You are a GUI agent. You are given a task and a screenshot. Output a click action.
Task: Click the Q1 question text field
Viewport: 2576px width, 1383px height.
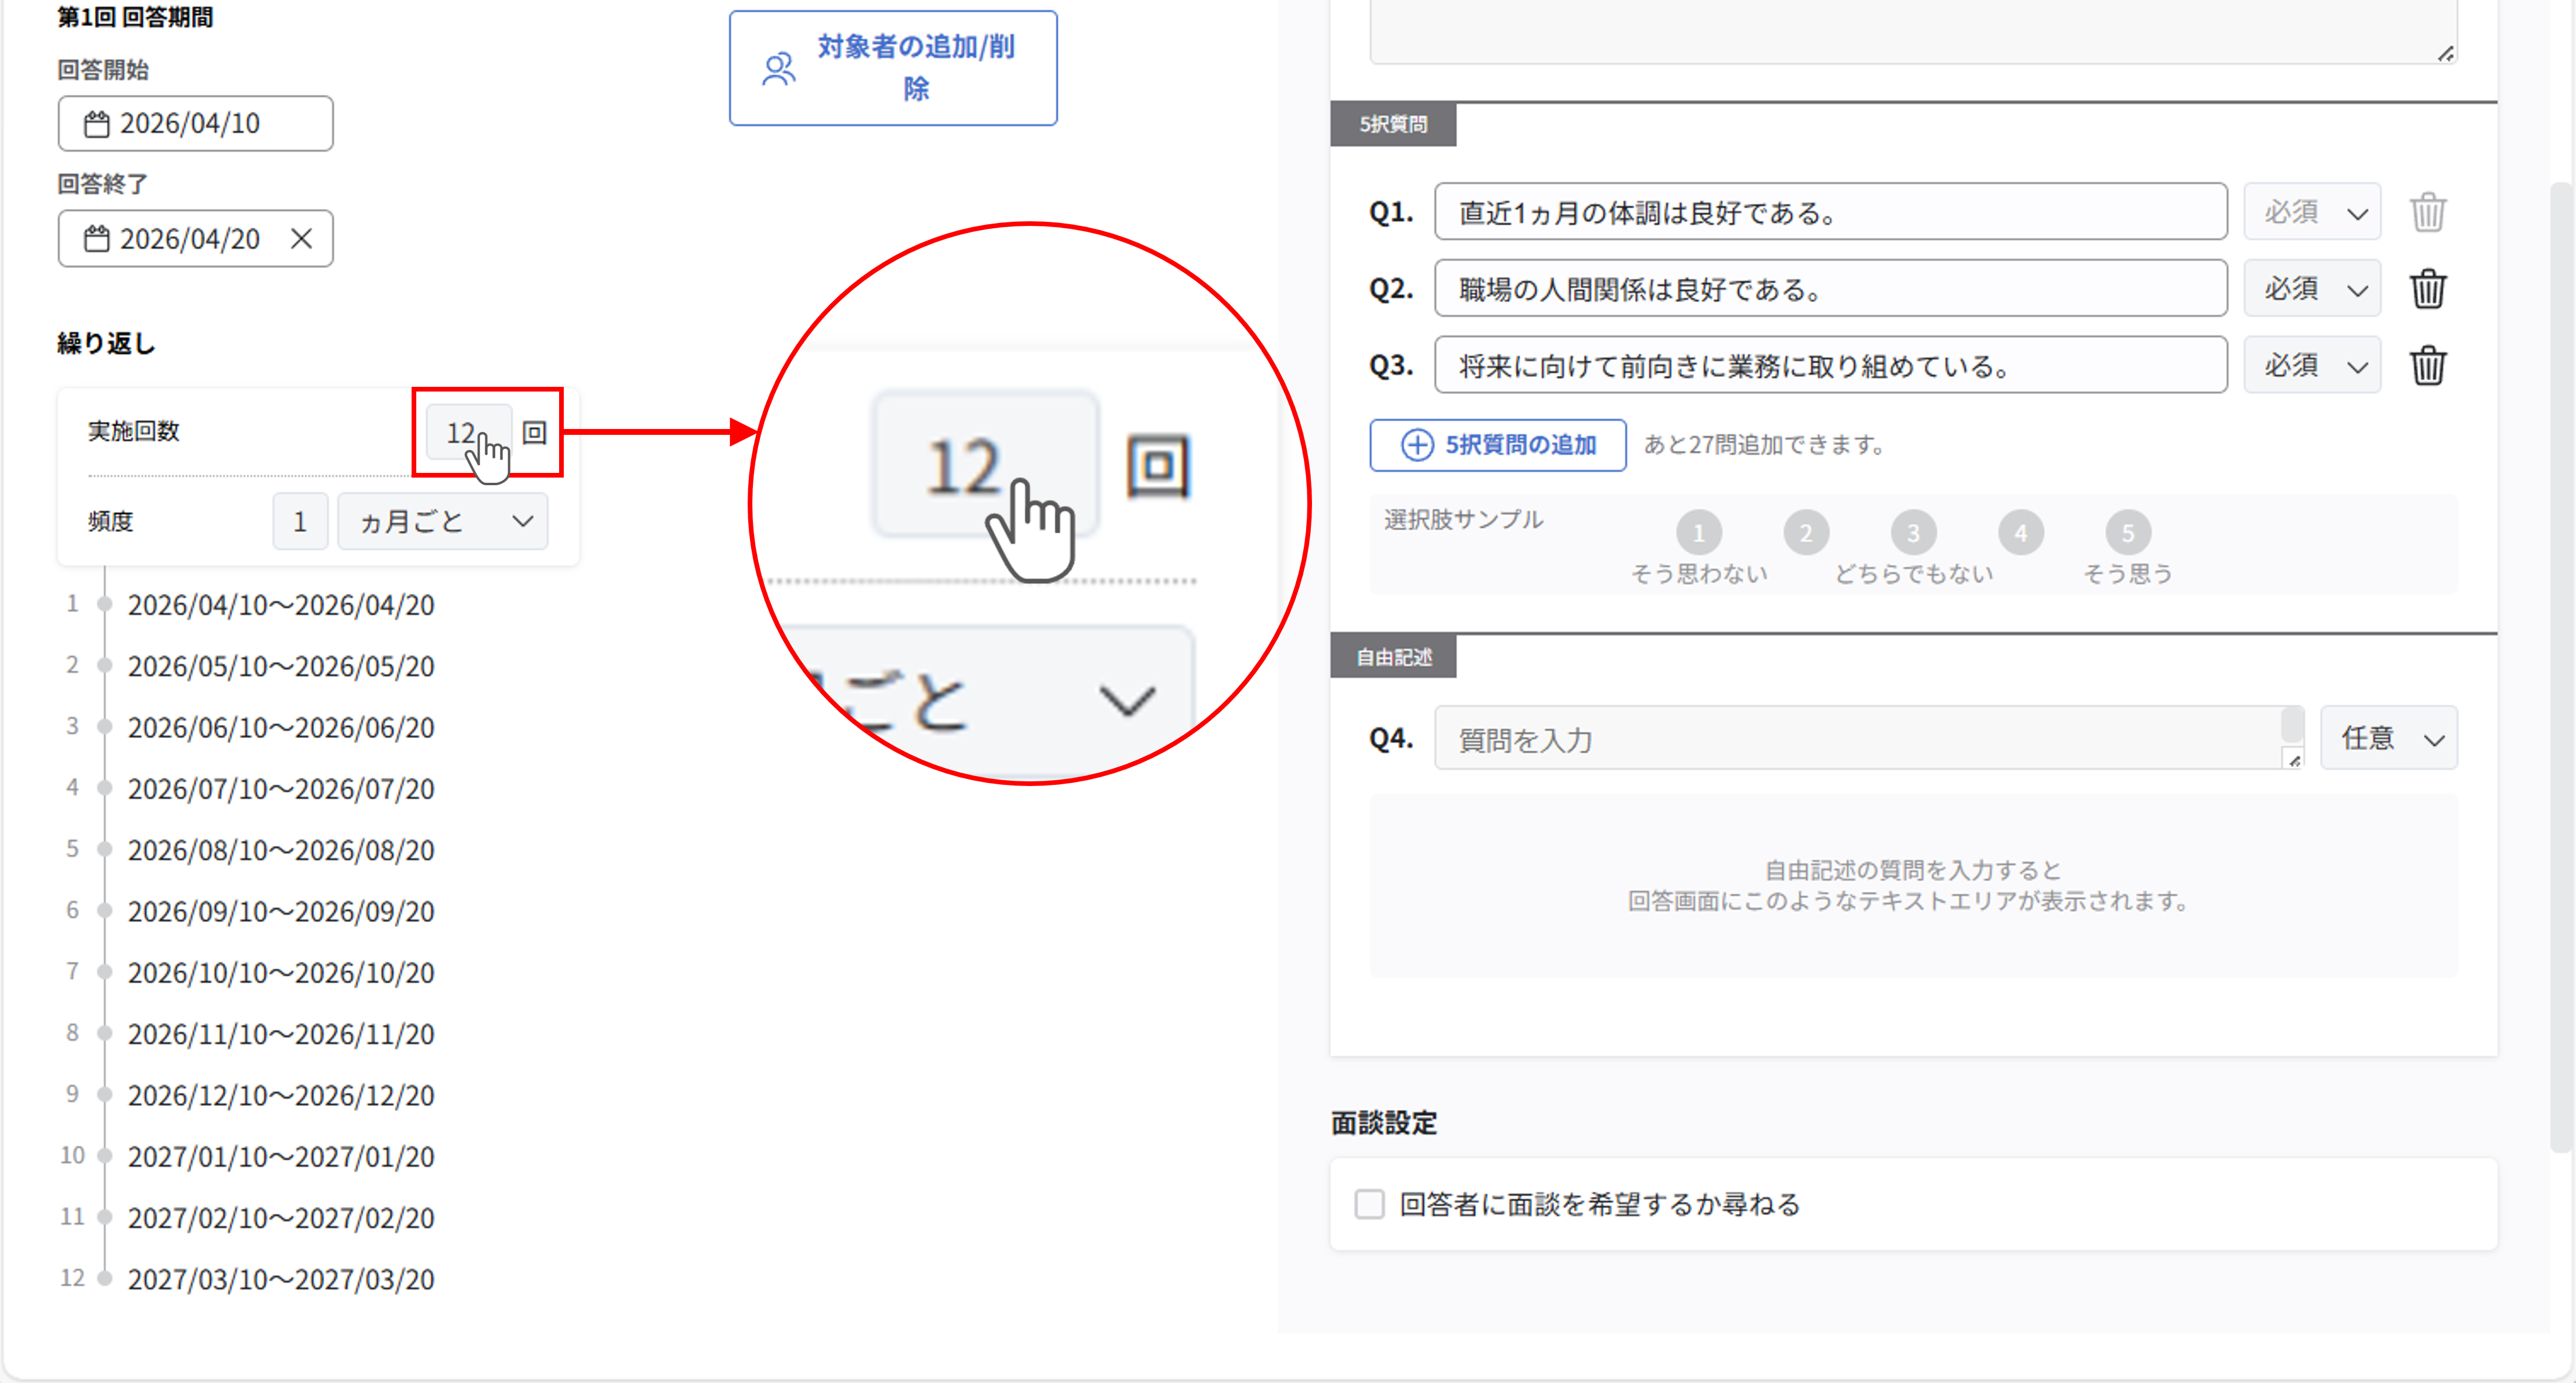click(1830, 212)
